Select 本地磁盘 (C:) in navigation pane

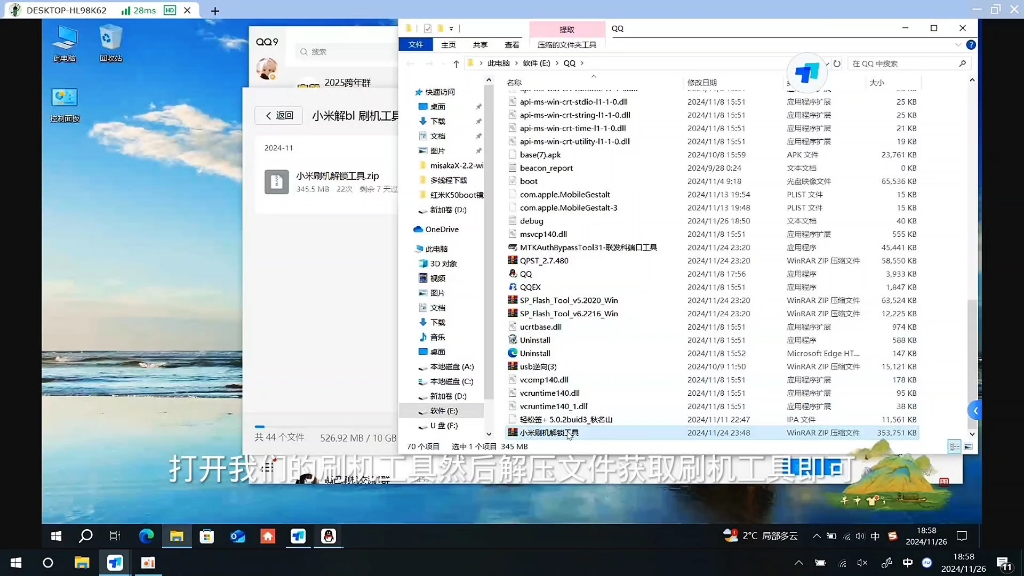click(x=451, y=381)
